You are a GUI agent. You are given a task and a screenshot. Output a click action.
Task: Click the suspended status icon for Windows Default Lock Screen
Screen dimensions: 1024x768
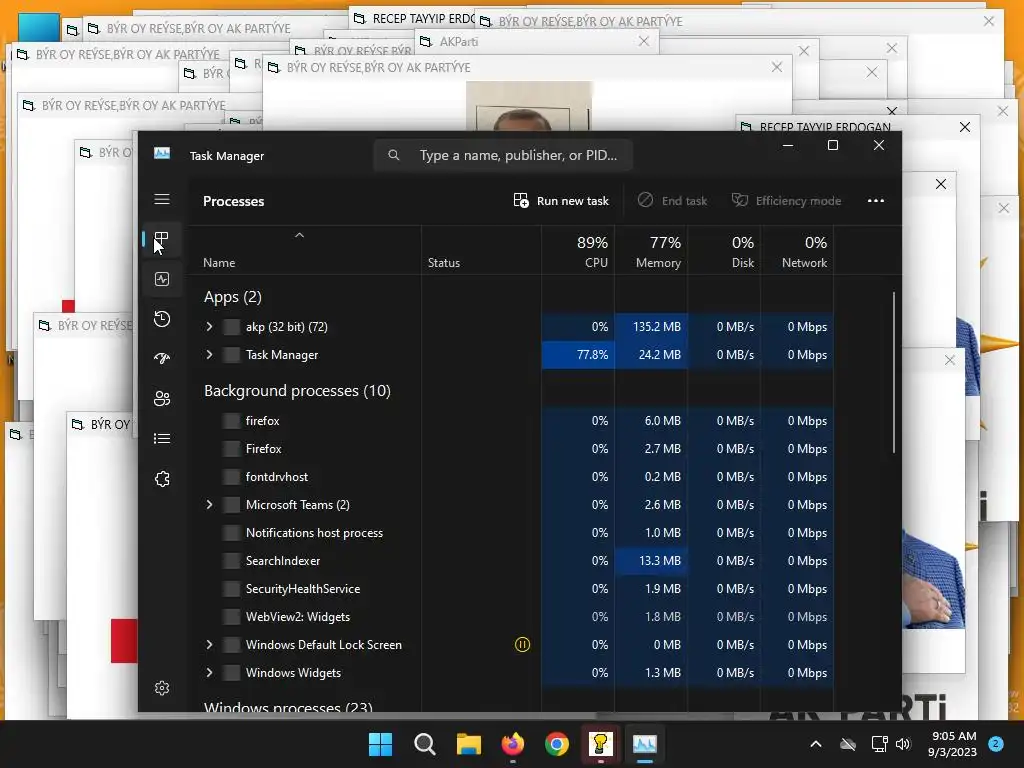click(x=522, y=645)
